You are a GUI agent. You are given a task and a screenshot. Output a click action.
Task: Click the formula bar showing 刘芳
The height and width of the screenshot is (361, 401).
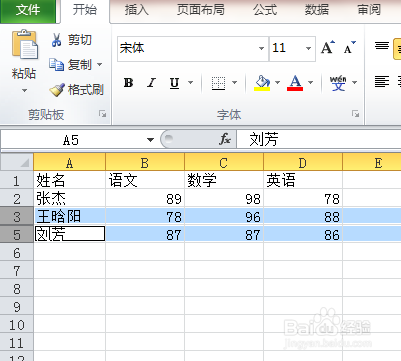pos(319,140)
